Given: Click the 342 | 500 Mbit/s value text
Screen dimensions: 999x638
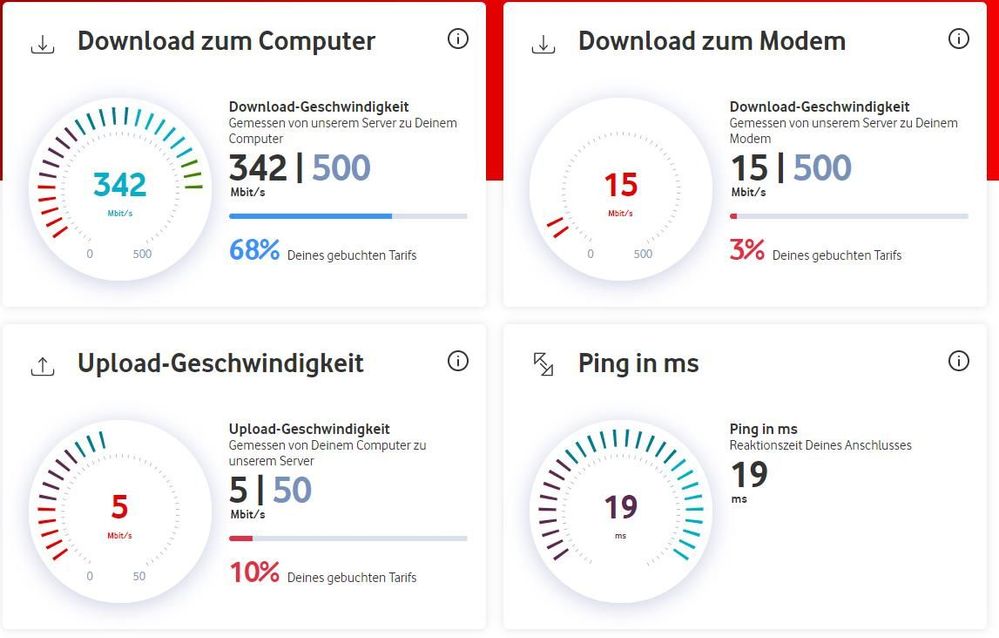Looking at the screenshot, I should [300, 168].
